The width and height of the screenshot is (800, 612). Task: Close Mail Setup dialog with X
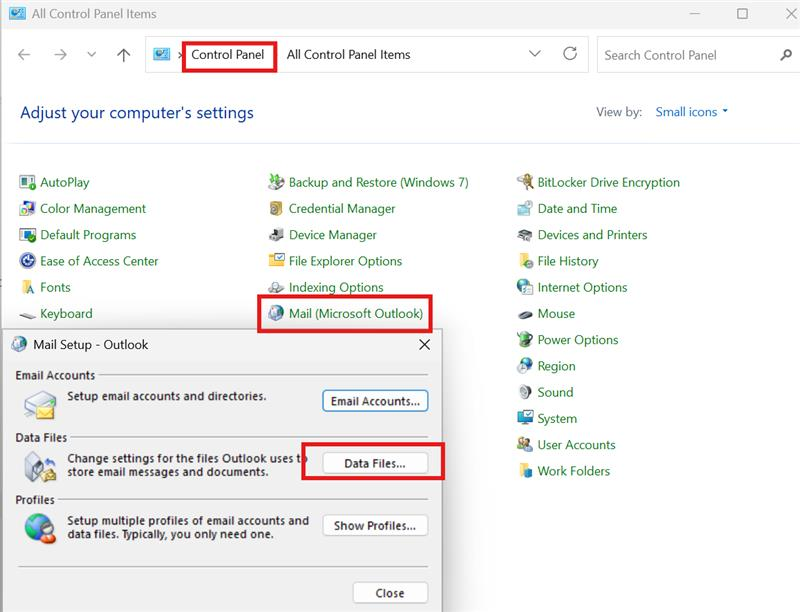click(424, 345)
